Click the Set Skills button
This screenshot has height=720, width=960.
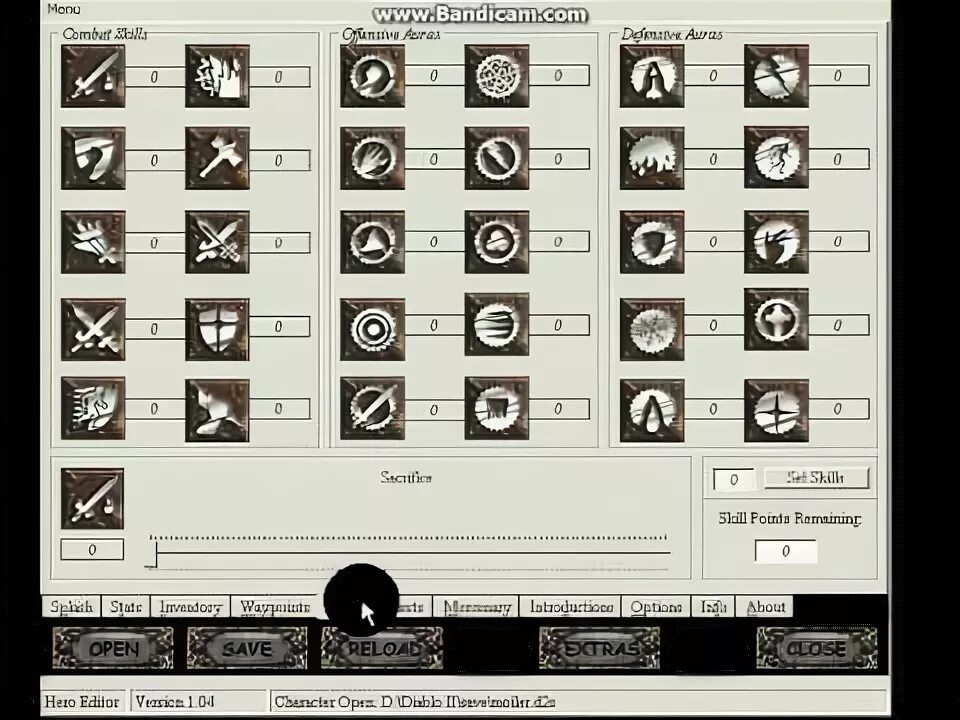tap(816, 478)
